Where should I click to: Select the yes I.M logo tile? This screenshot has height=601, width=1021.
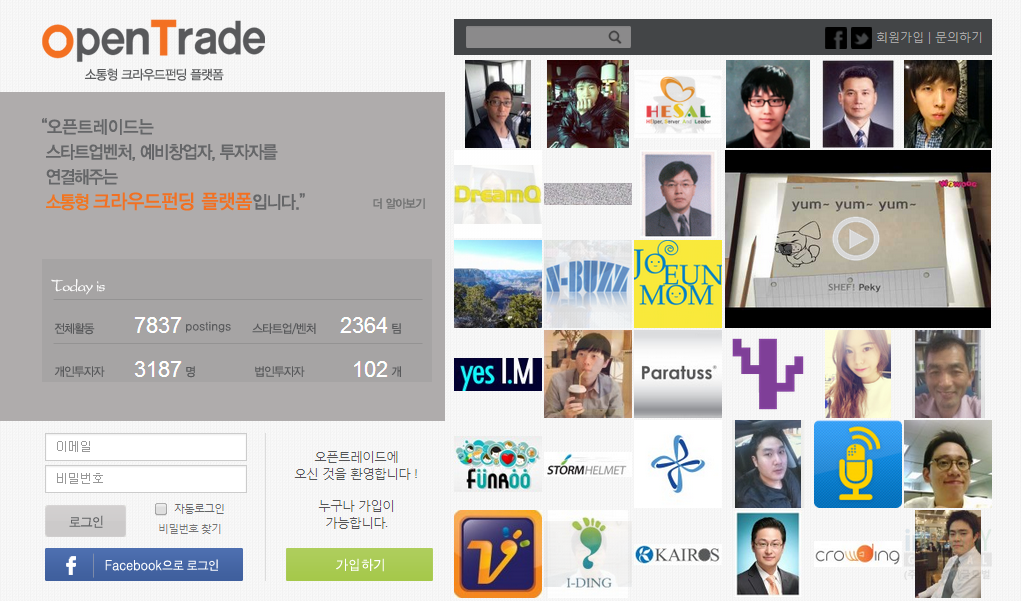(x=497, y=374)
